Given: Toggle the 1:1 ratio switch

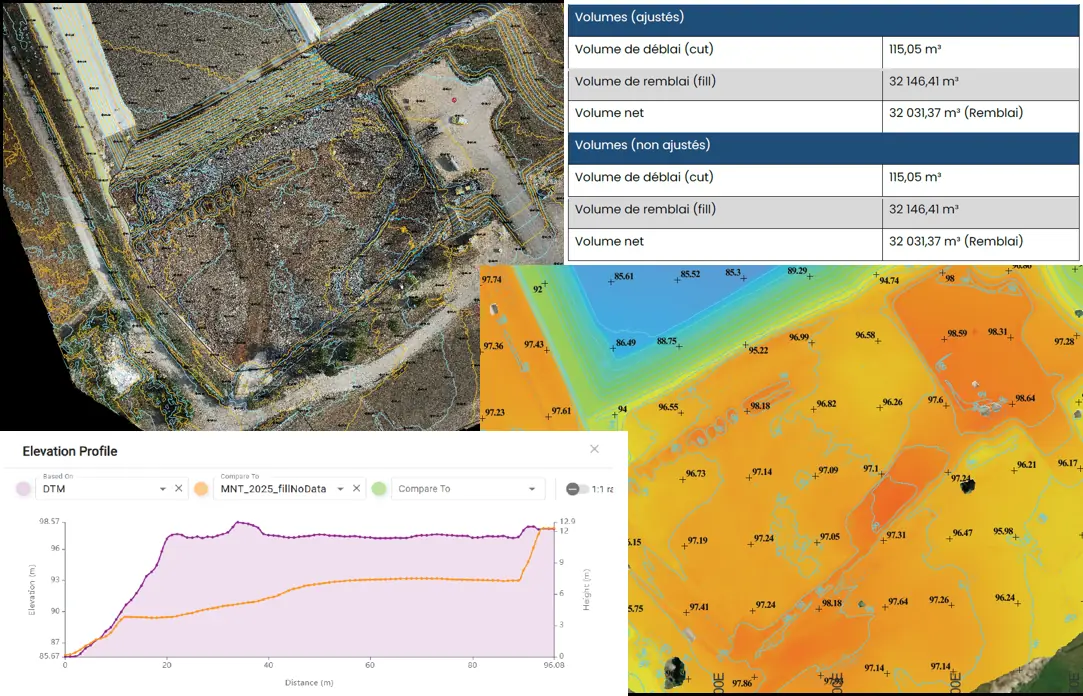Looking at the screenshot, I should (577, 489).
